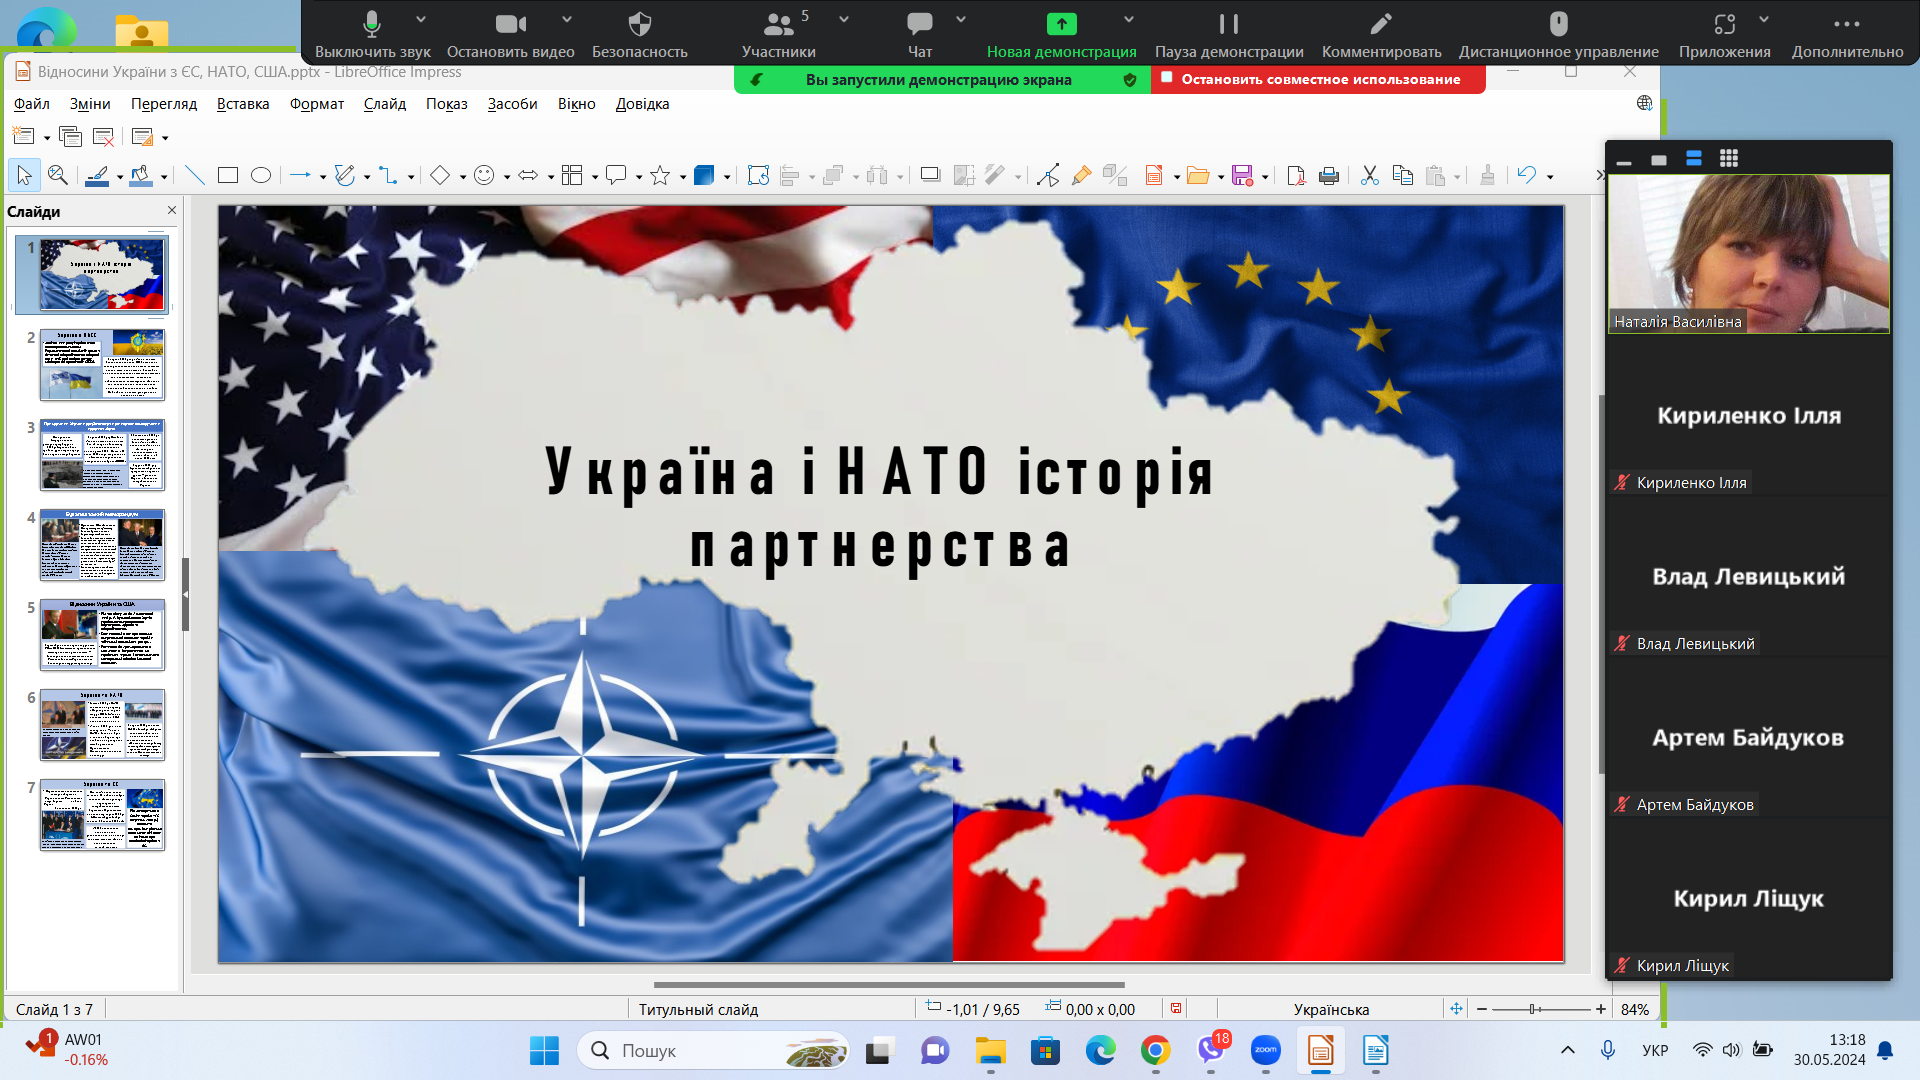Click the zoom in plus button
The height and width of the screenshot is (1080, 1920).
coord(1601,1009)
